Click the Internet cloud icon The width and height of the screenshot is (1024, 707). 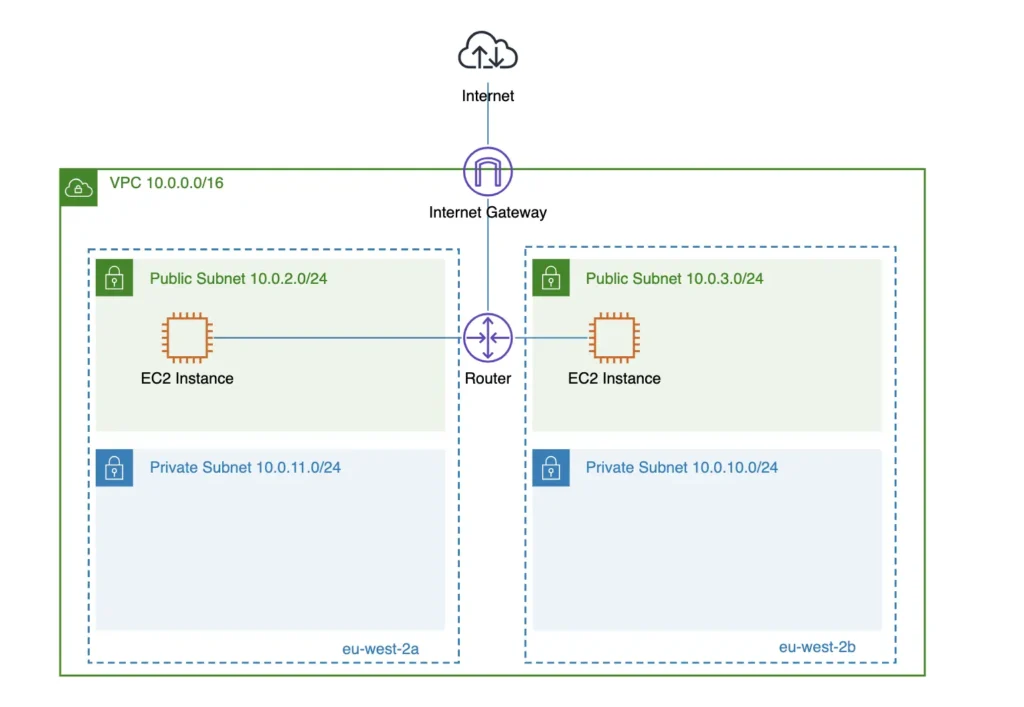(487, 51)
